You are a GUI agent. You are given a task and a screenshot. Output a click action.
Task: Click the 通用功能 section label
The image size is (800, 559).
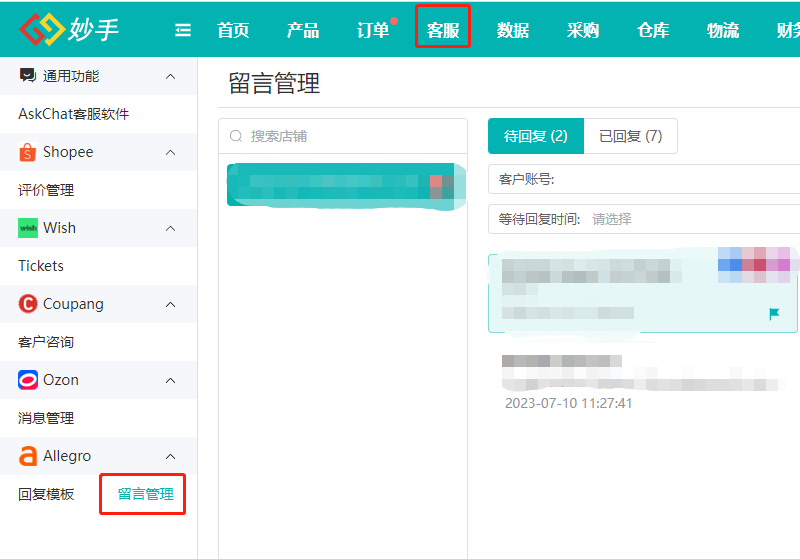point(71,76)
